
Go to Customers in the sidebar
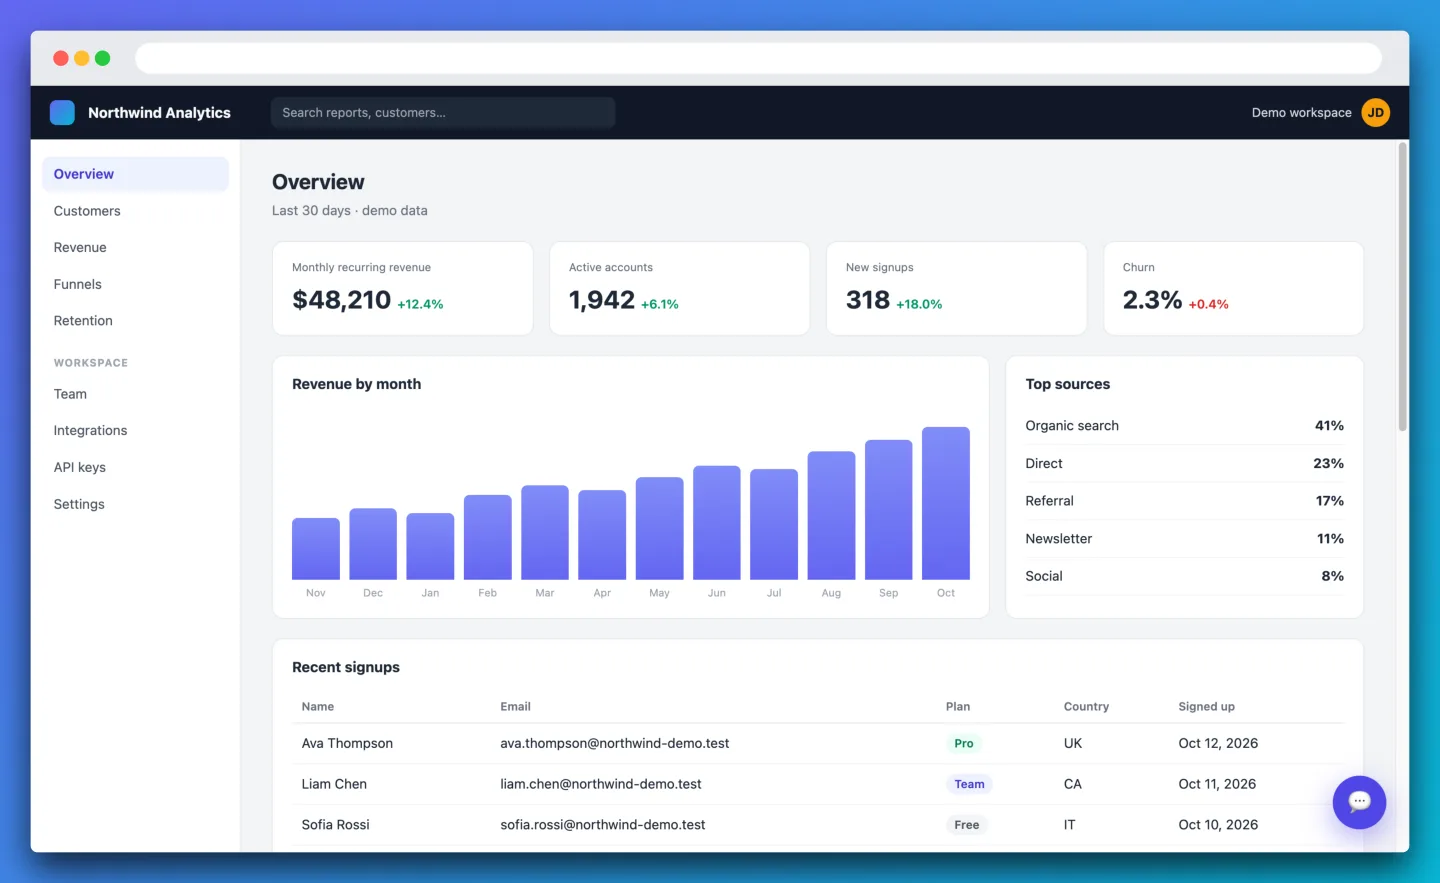click(x=135, y=211)
